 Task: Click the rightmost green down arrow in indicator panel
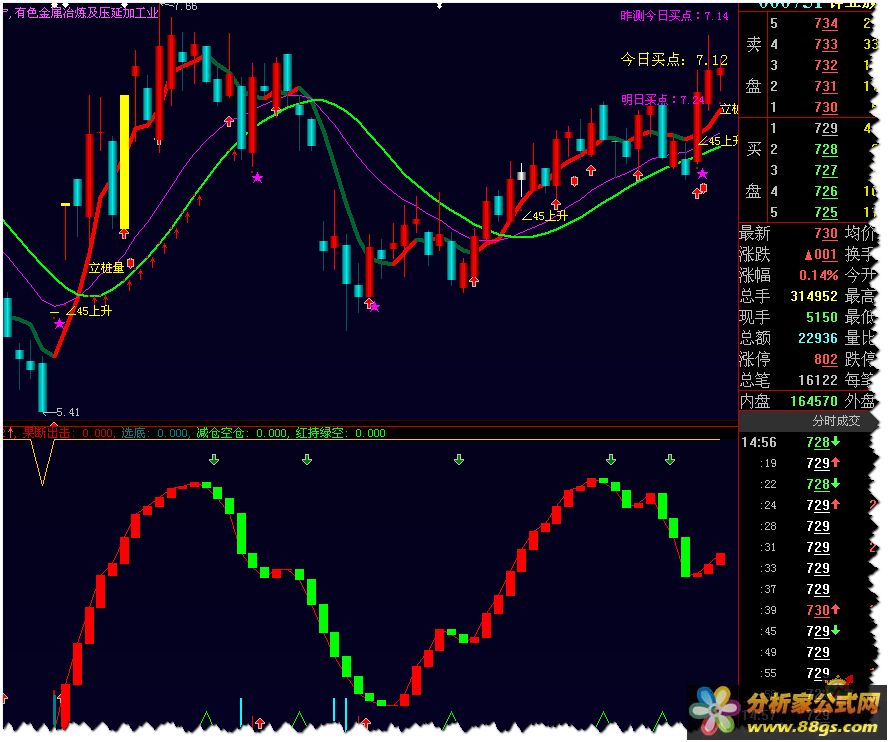click(670, 460)
